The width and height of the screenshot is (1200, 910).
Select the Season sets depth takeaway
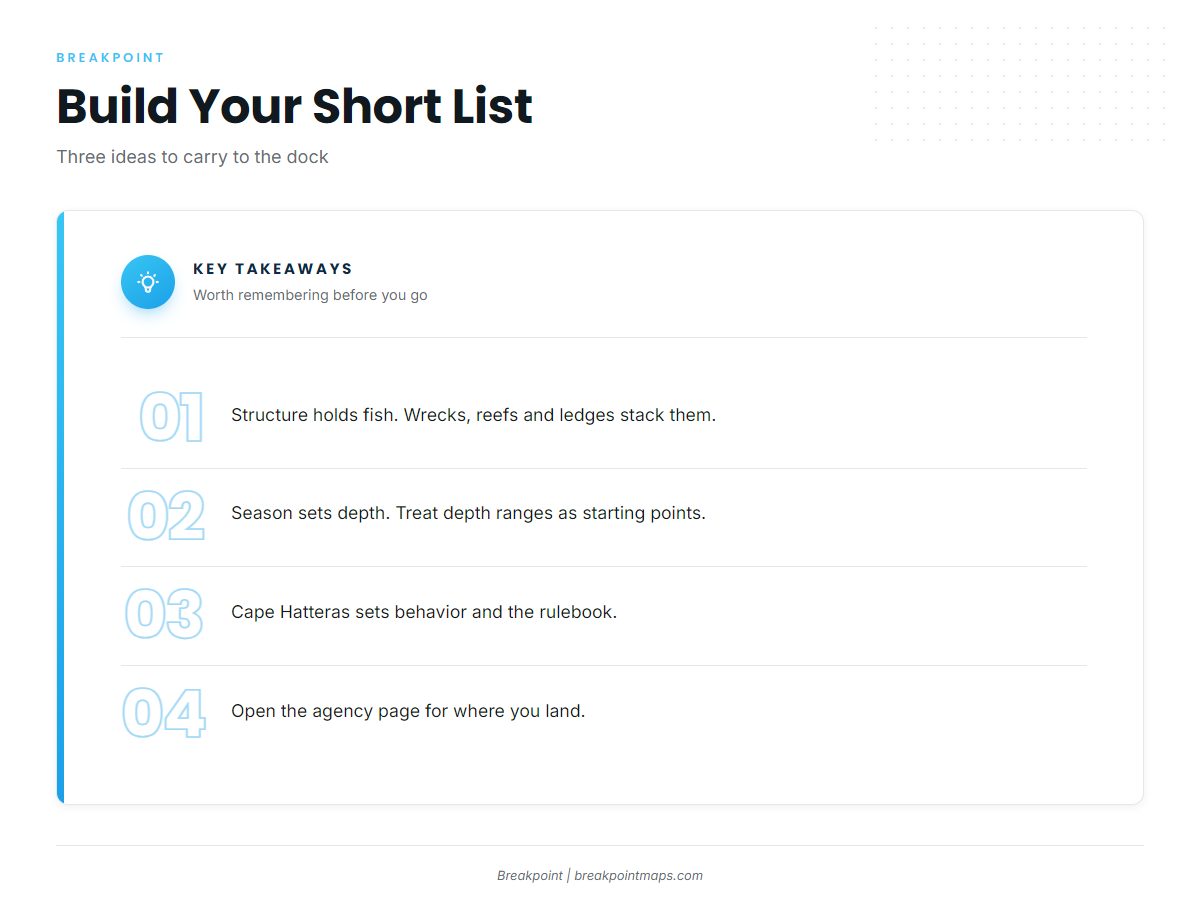(x=468, y=513)
